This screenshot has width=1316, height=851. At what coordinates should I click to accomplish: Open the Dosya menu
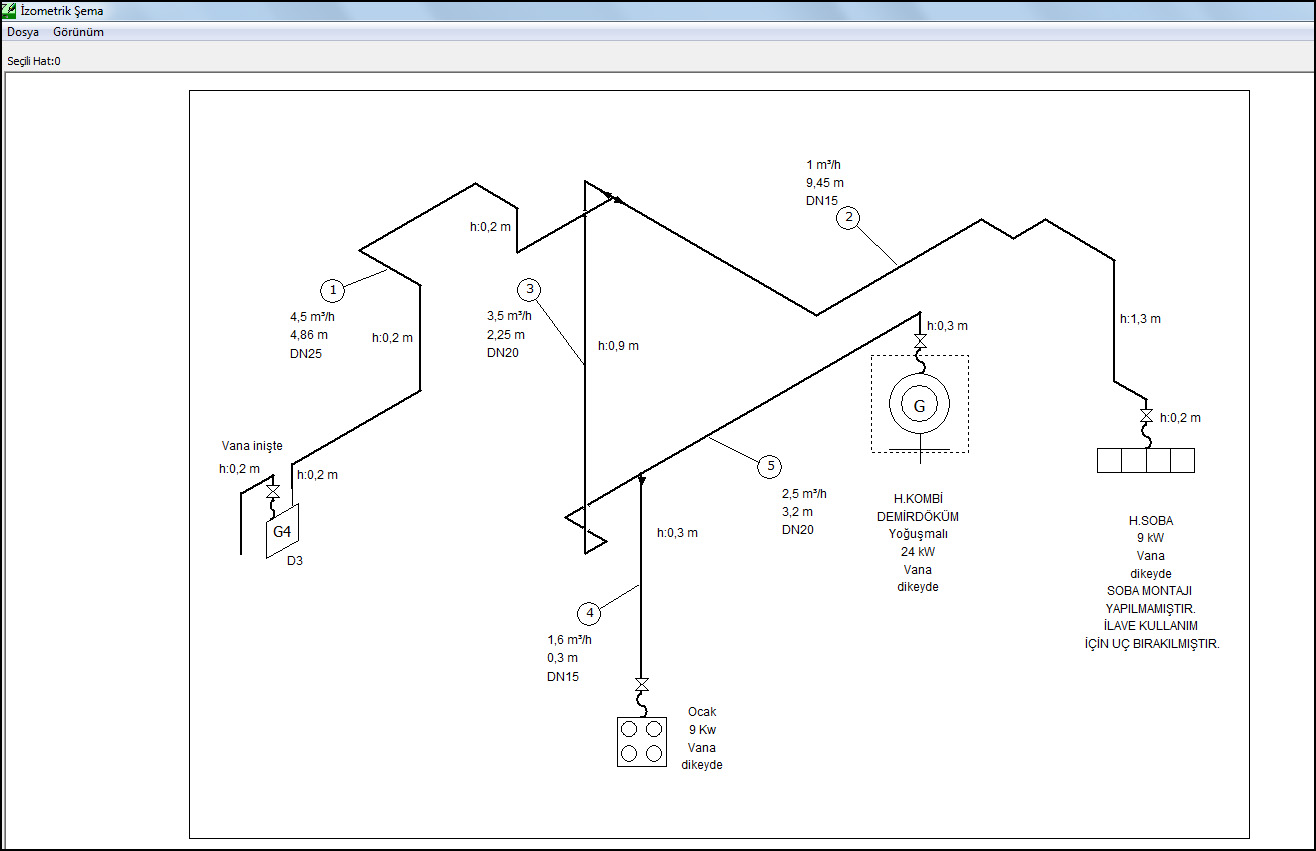[x=23, y=32]
